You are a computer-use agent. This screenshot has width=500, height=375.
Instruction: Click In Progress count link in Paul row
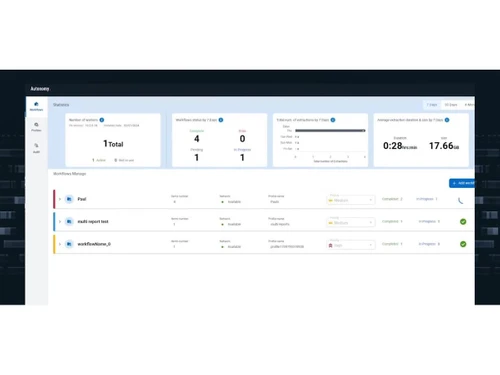click(427, 199)
